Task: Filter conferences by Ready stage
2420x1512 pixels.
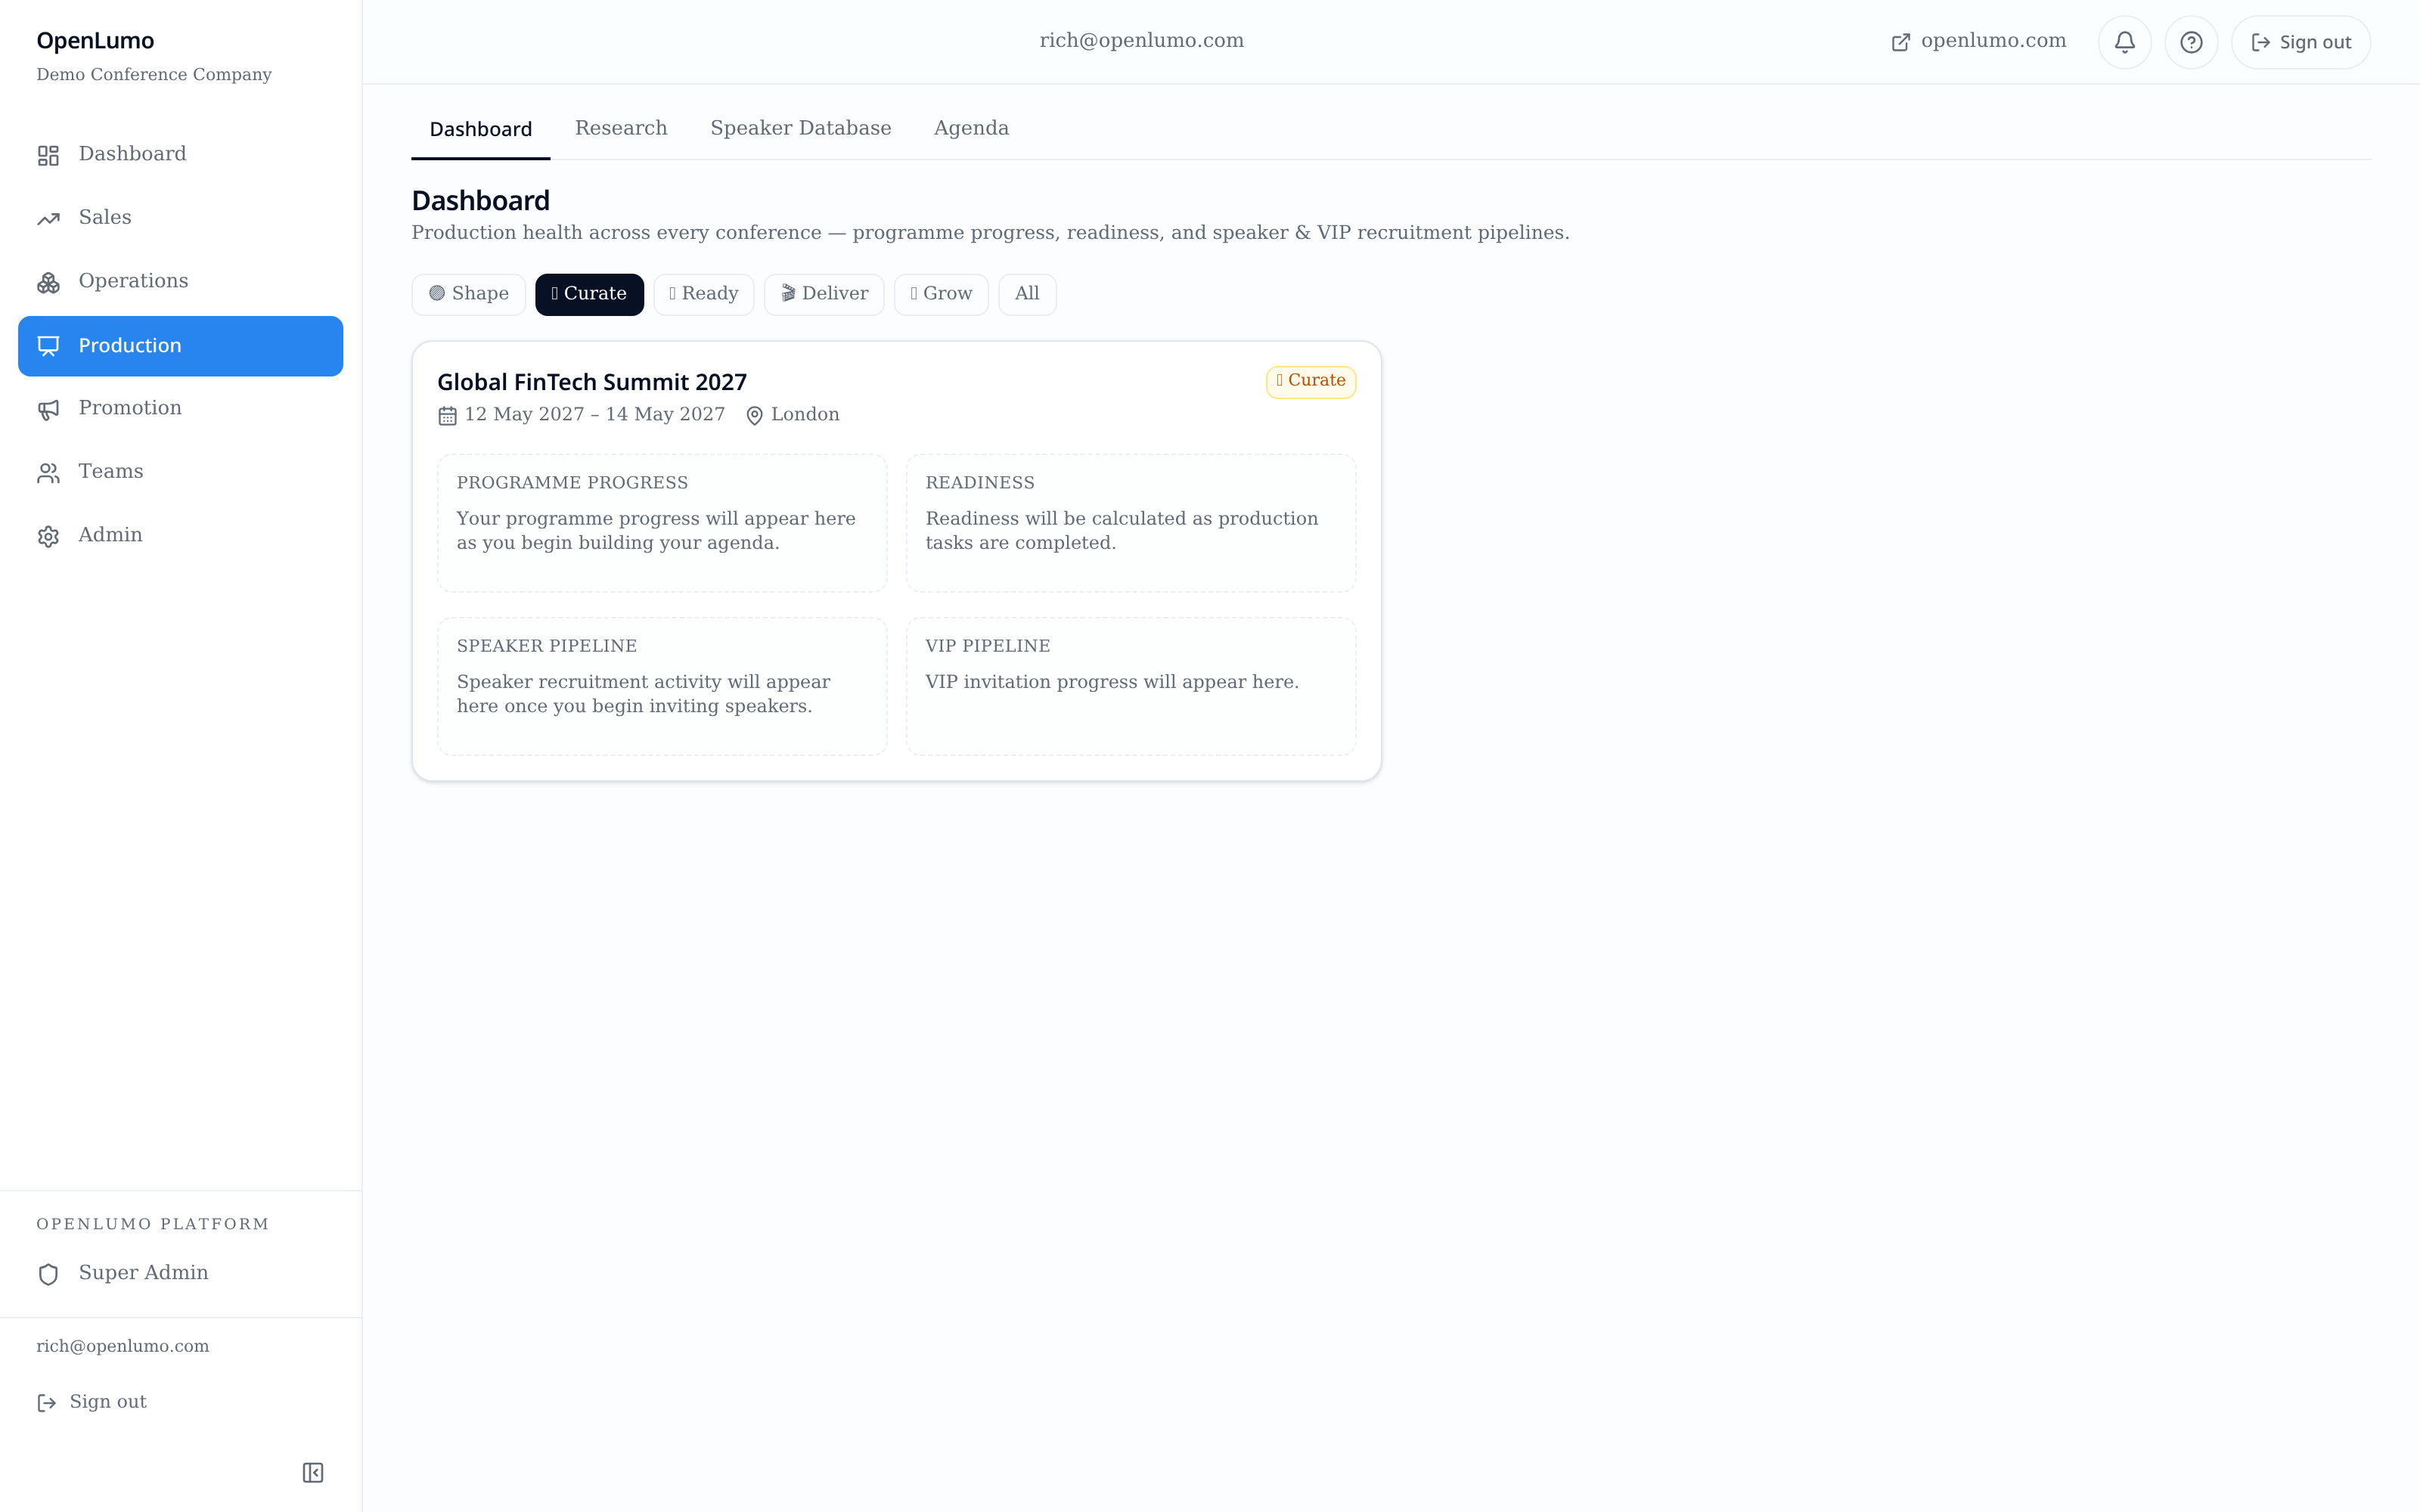Action: (703, 294)
